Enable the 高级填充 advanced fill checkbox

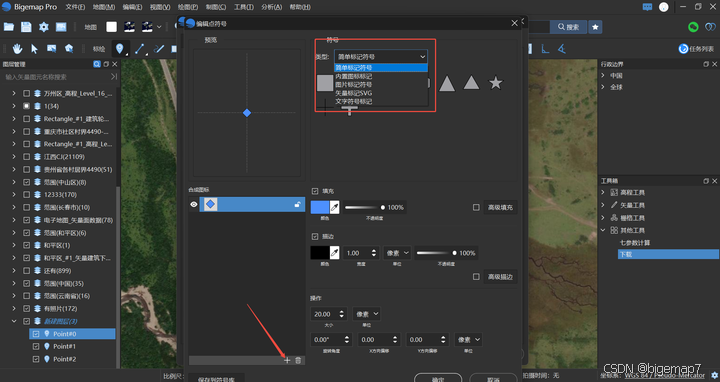click(476, 208)
